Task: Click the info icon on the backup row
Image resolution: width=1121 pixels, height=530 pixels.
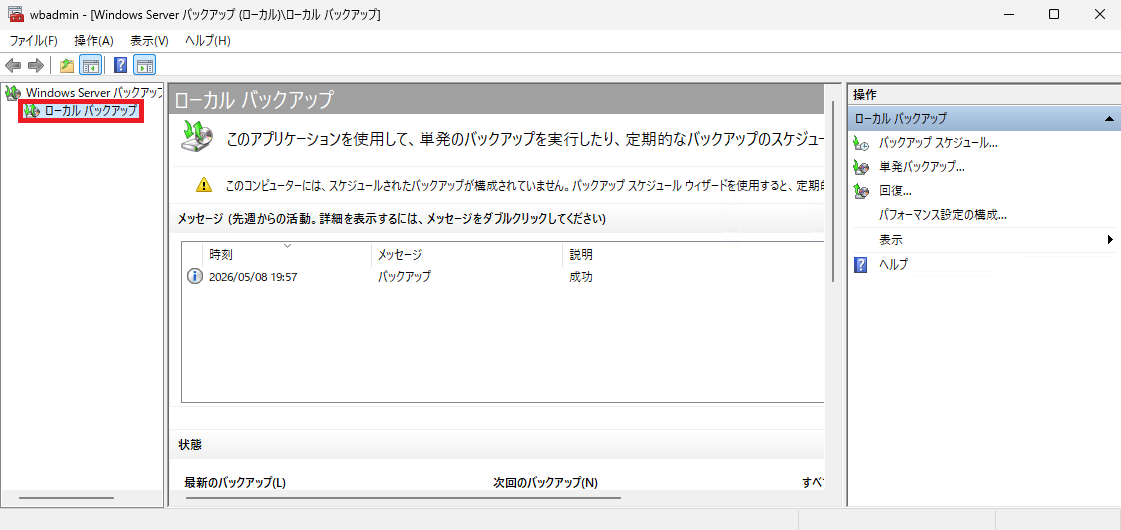Action: (194, 277)
